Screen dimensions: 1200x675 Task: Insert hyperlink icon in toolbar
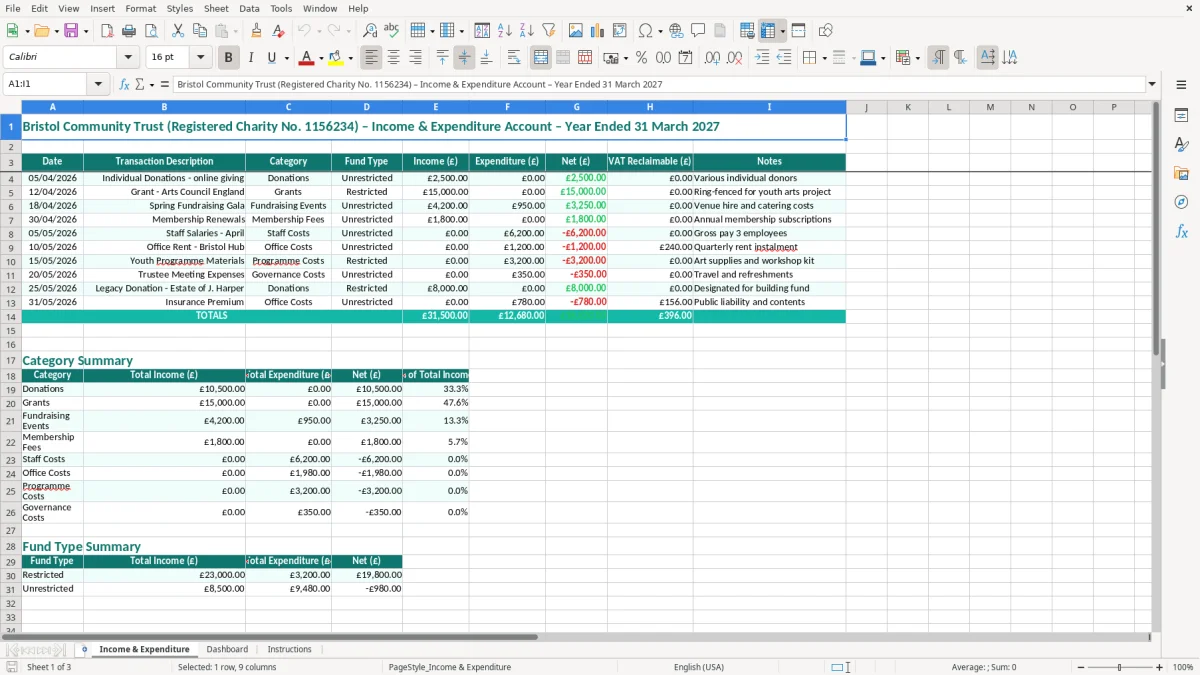pos(676,31)
